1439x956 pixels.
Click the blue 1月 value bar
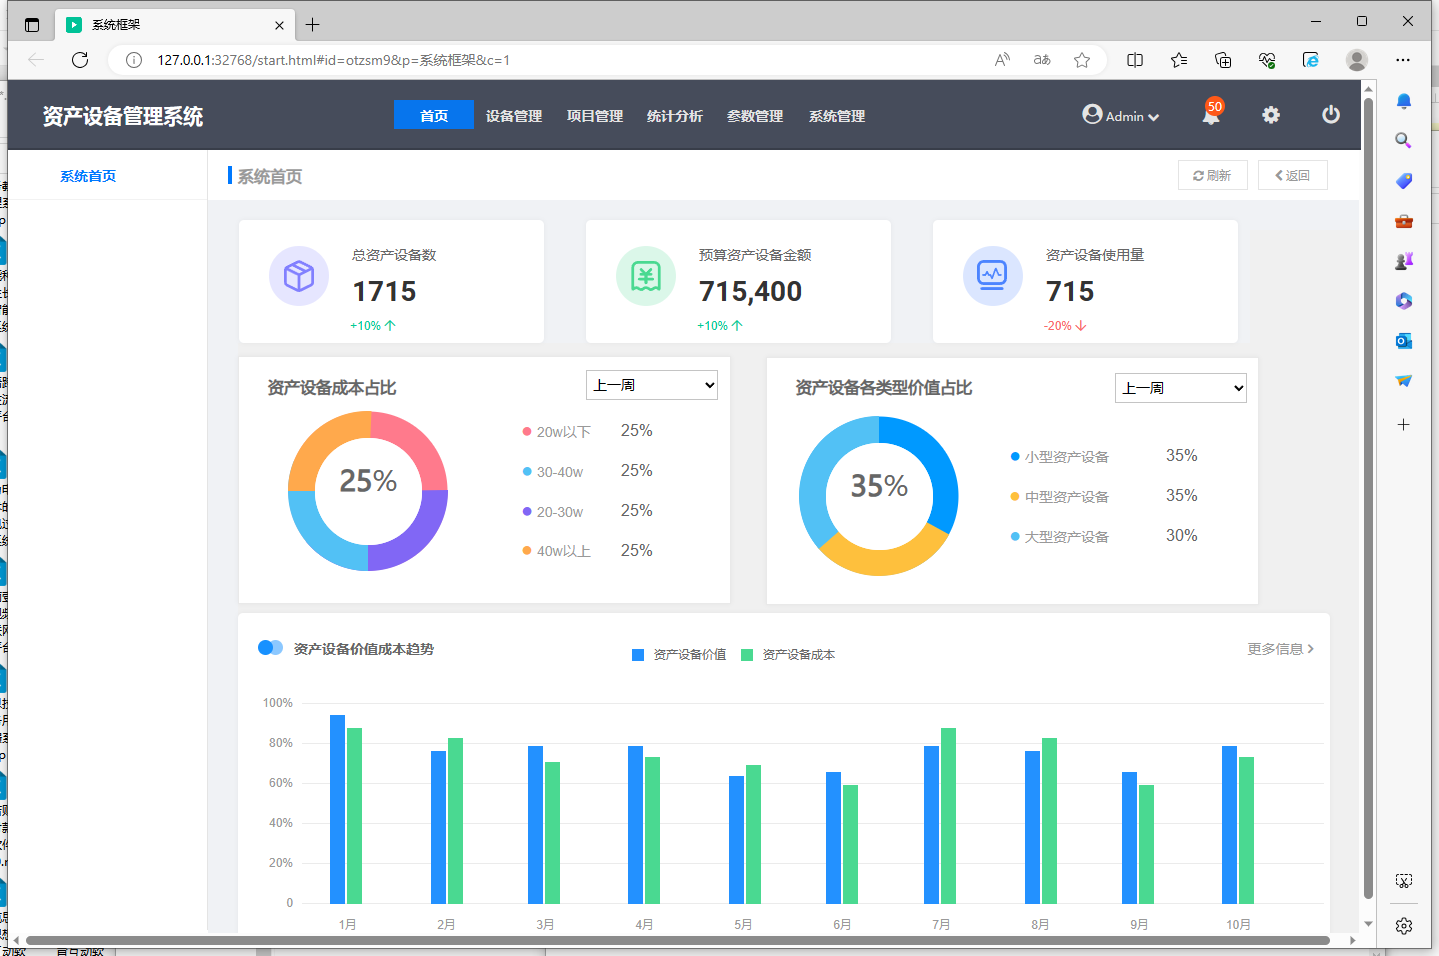point(337,809)
